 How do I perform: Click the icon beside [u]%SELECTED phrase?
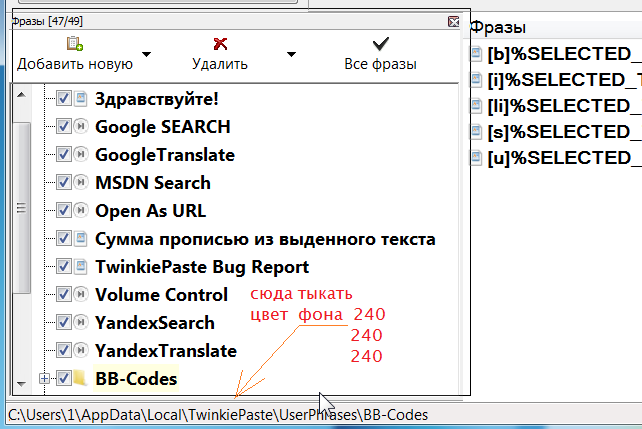click(476, 158)
